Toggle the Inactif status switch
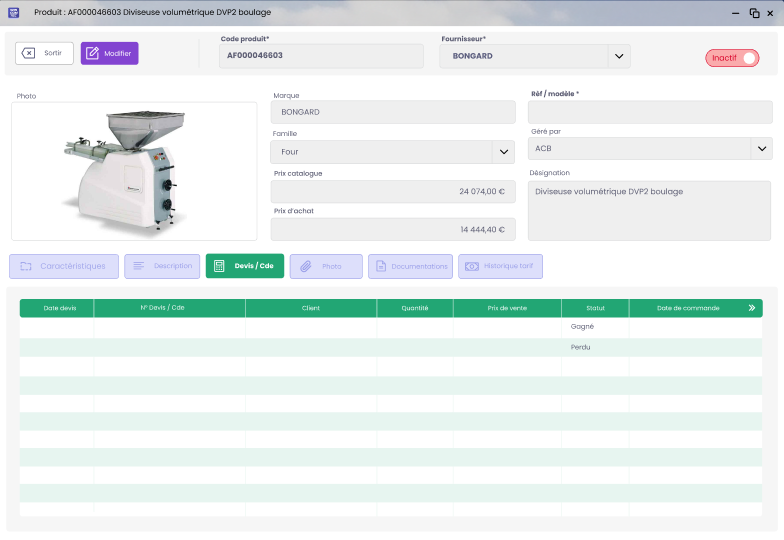 [x=732, y=58]
